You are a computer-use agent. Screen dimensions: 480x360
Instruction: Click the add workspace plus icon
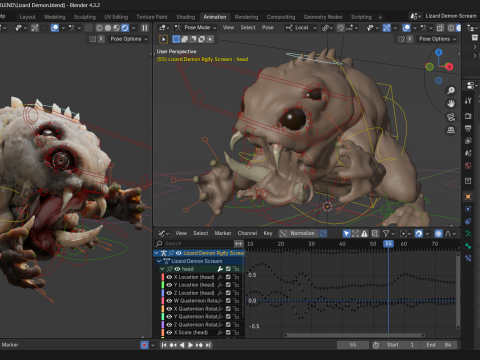(380, 17)
